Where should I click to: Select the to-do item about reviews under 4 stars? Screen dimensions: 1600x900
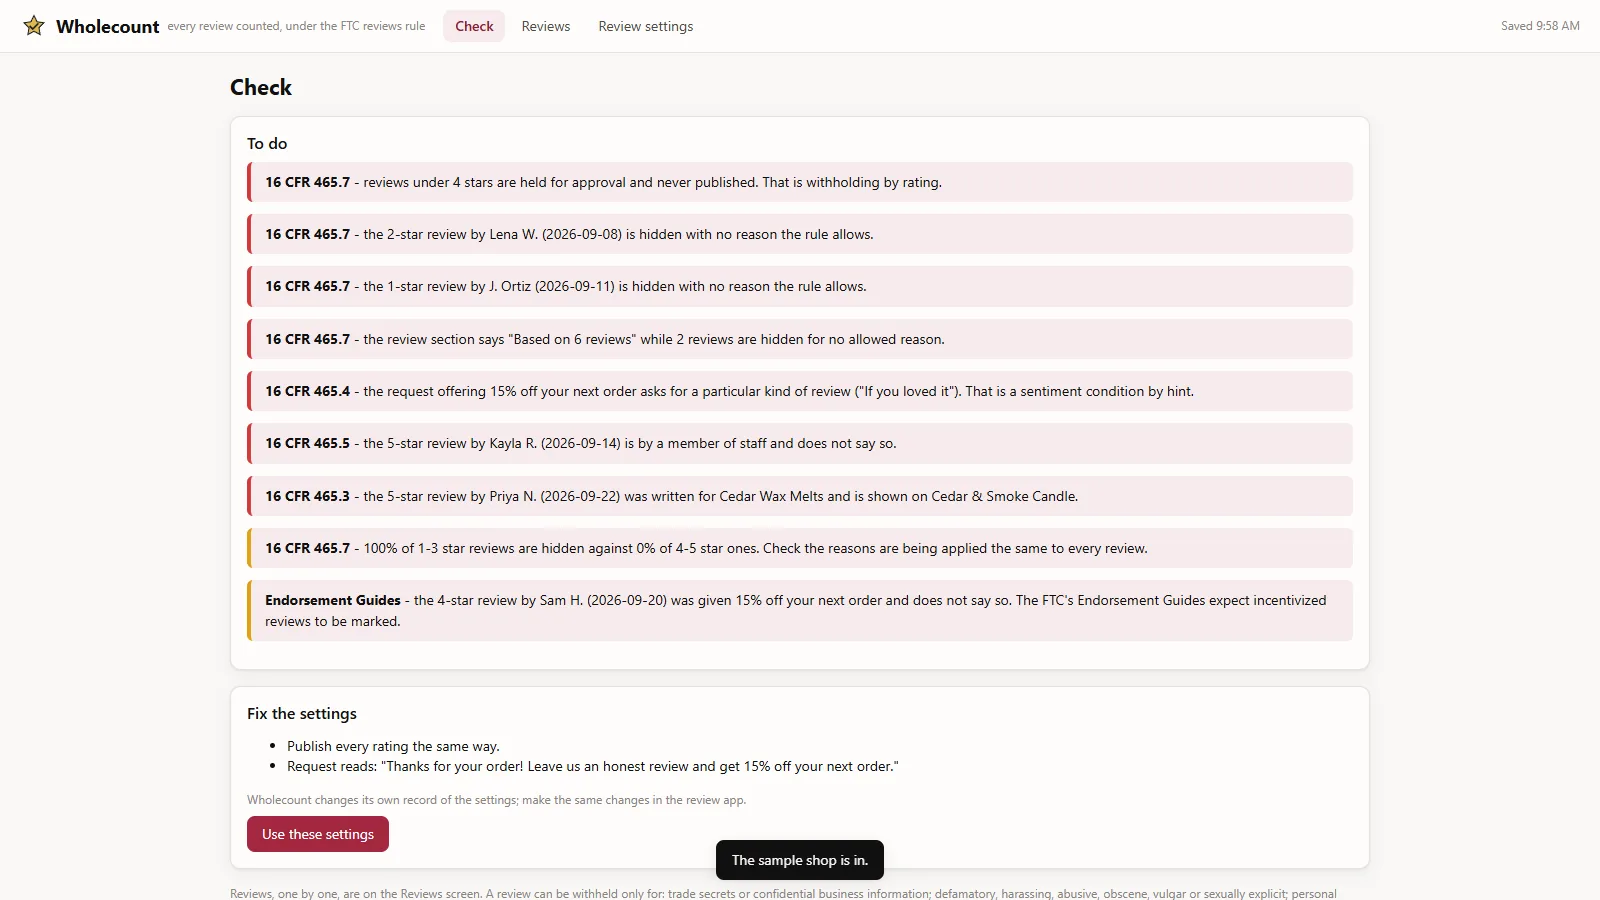coord(800,182)
